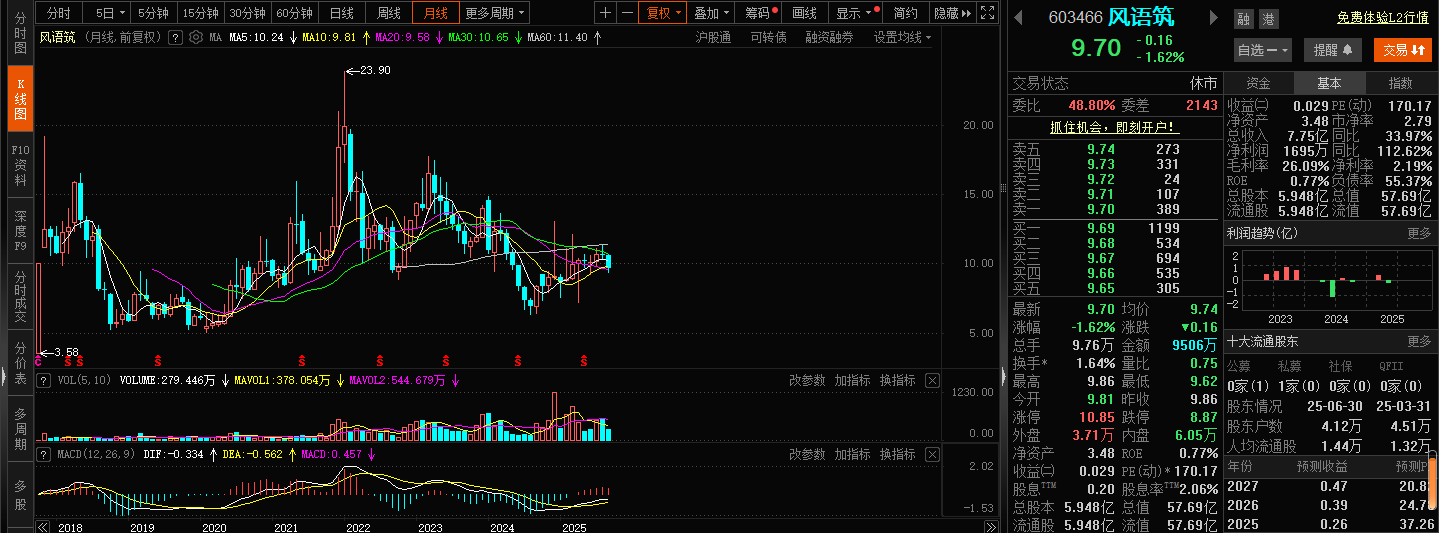
Task: Open 深度F9 sidebar view
Action: [x=20, y=230]
